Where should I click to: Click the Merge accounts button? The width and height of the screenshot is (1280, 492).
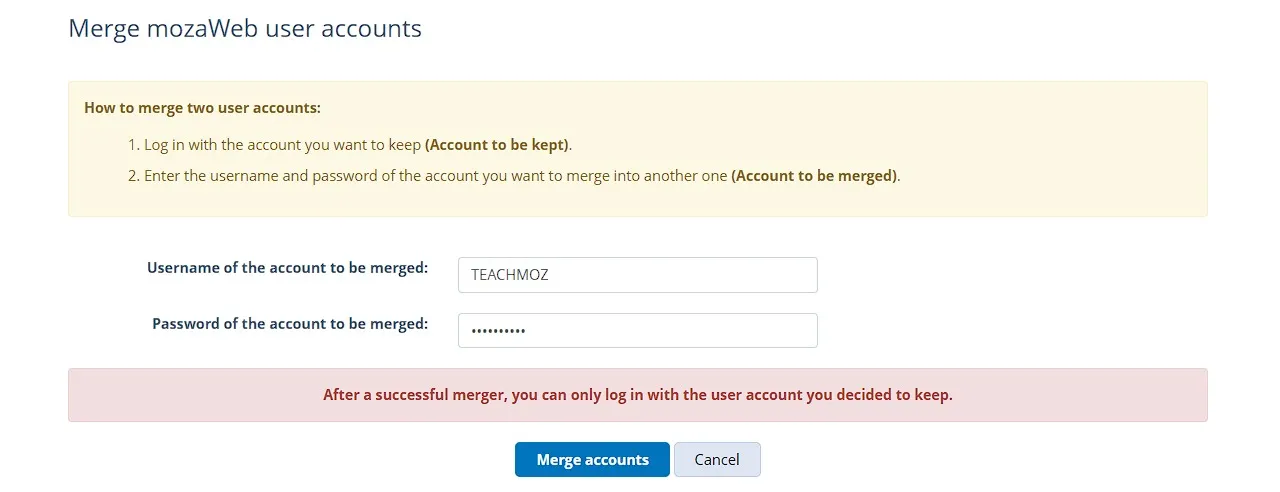pos(592,460)
